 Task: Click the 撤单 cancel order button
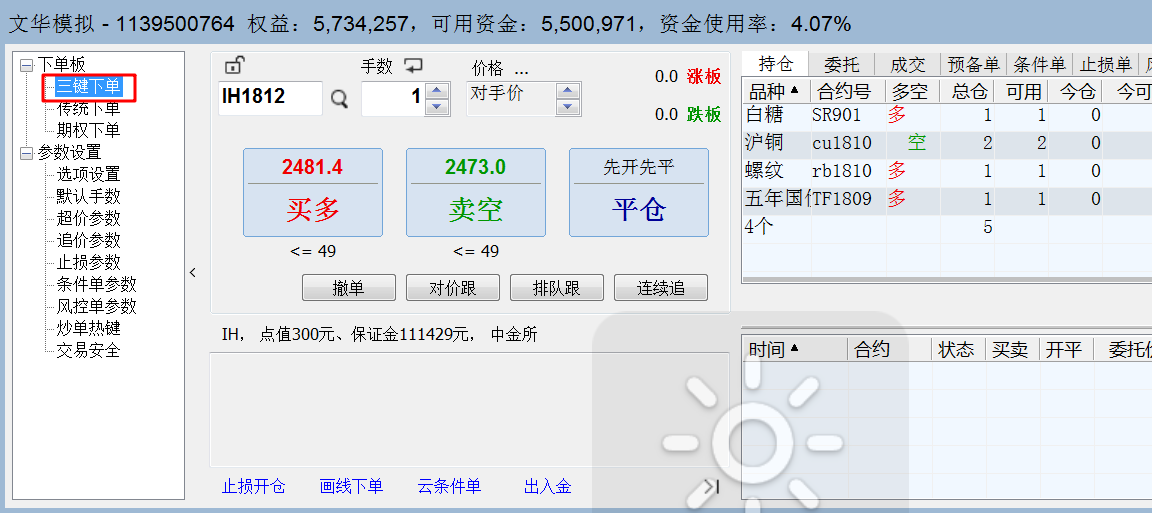(348, 289)
